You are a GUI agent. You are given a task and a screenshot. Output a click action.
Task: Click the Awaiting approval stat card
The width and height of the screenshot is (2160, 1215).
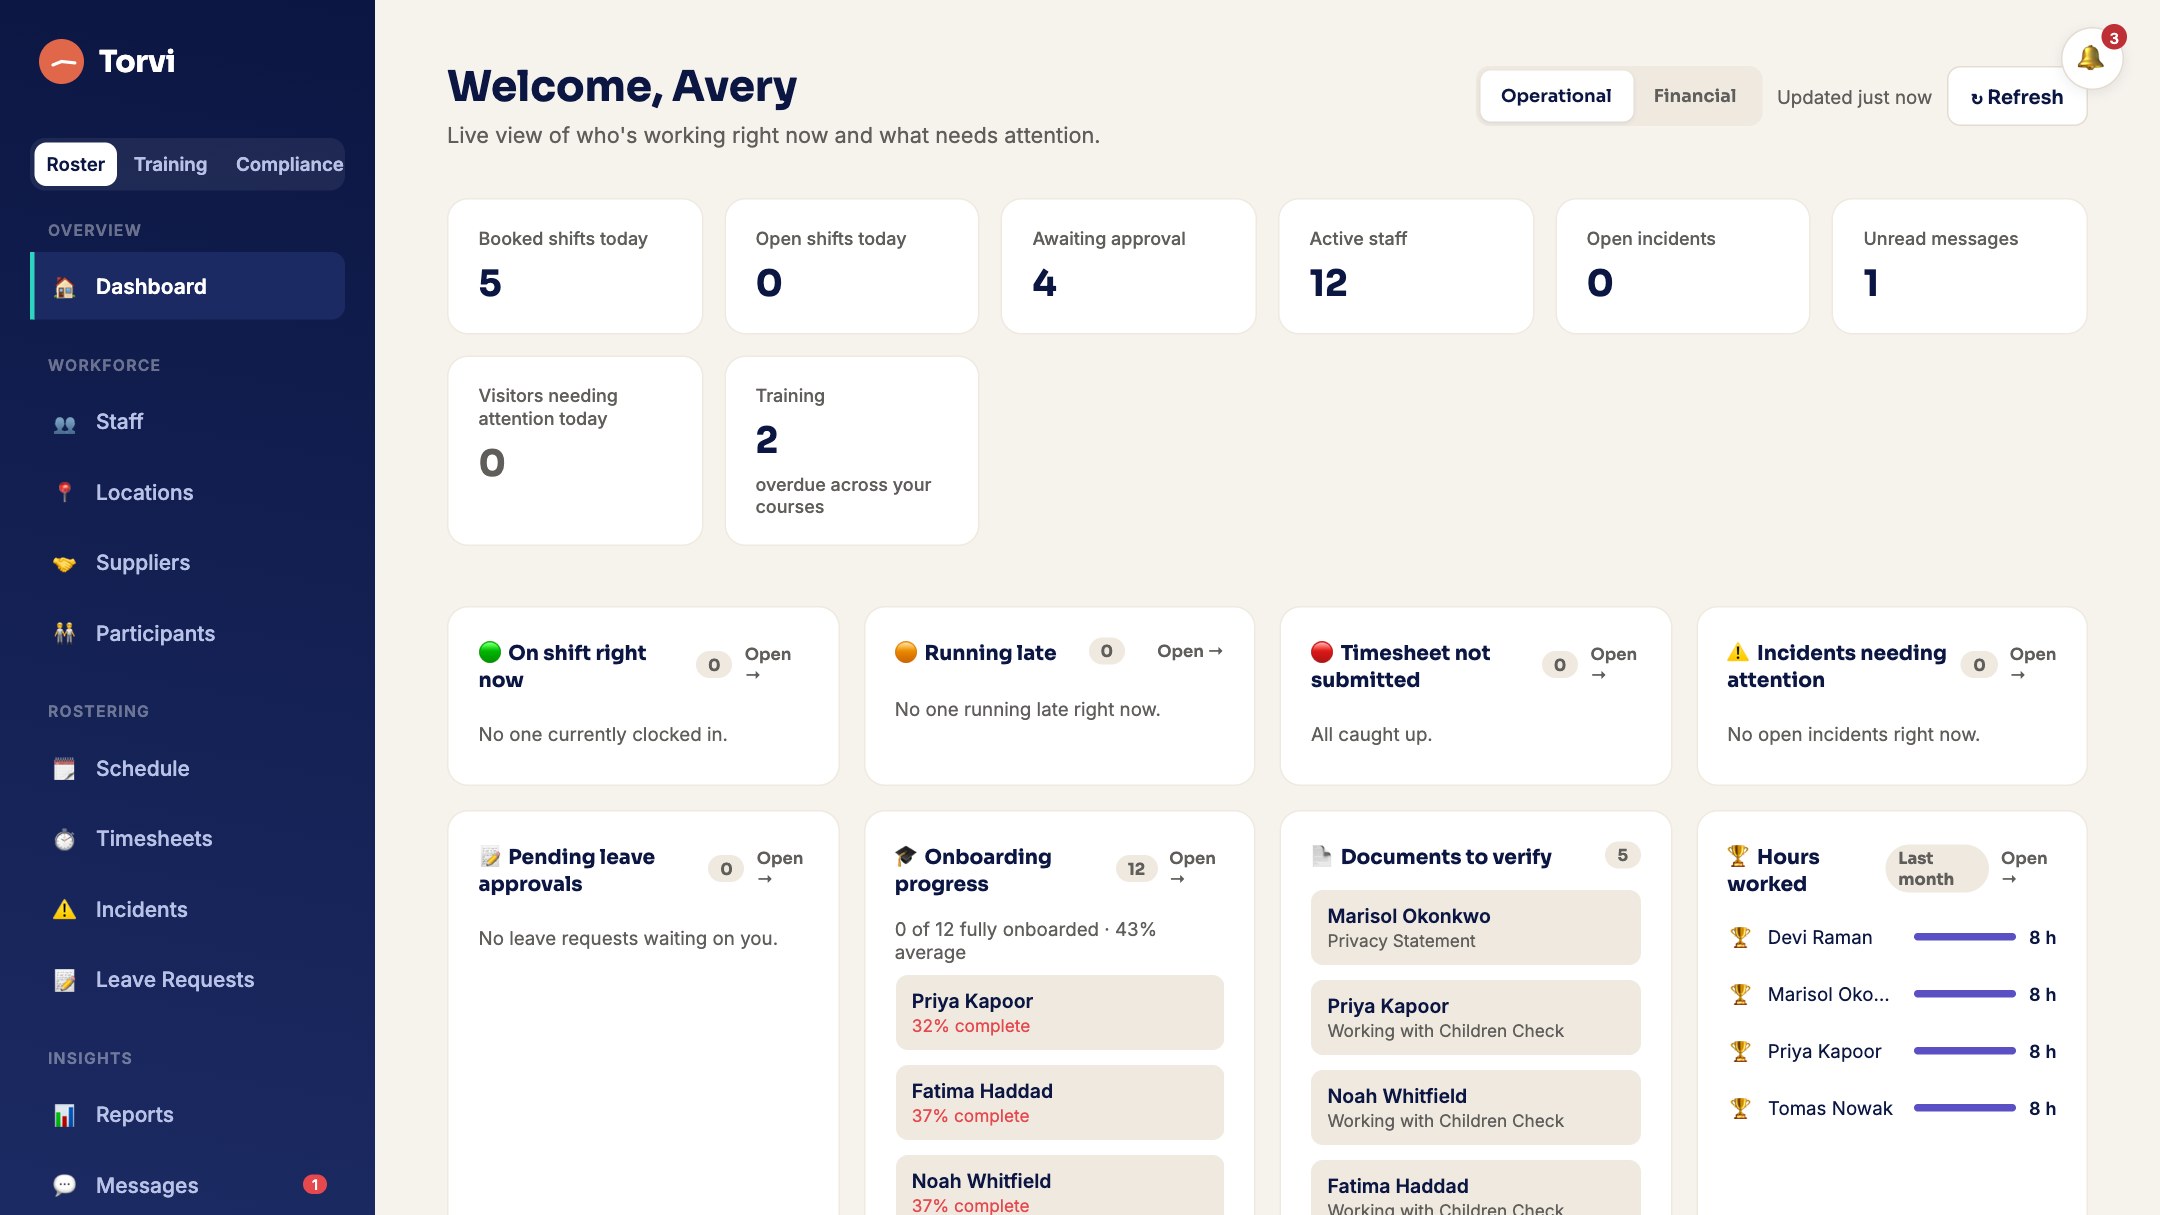1128,266
